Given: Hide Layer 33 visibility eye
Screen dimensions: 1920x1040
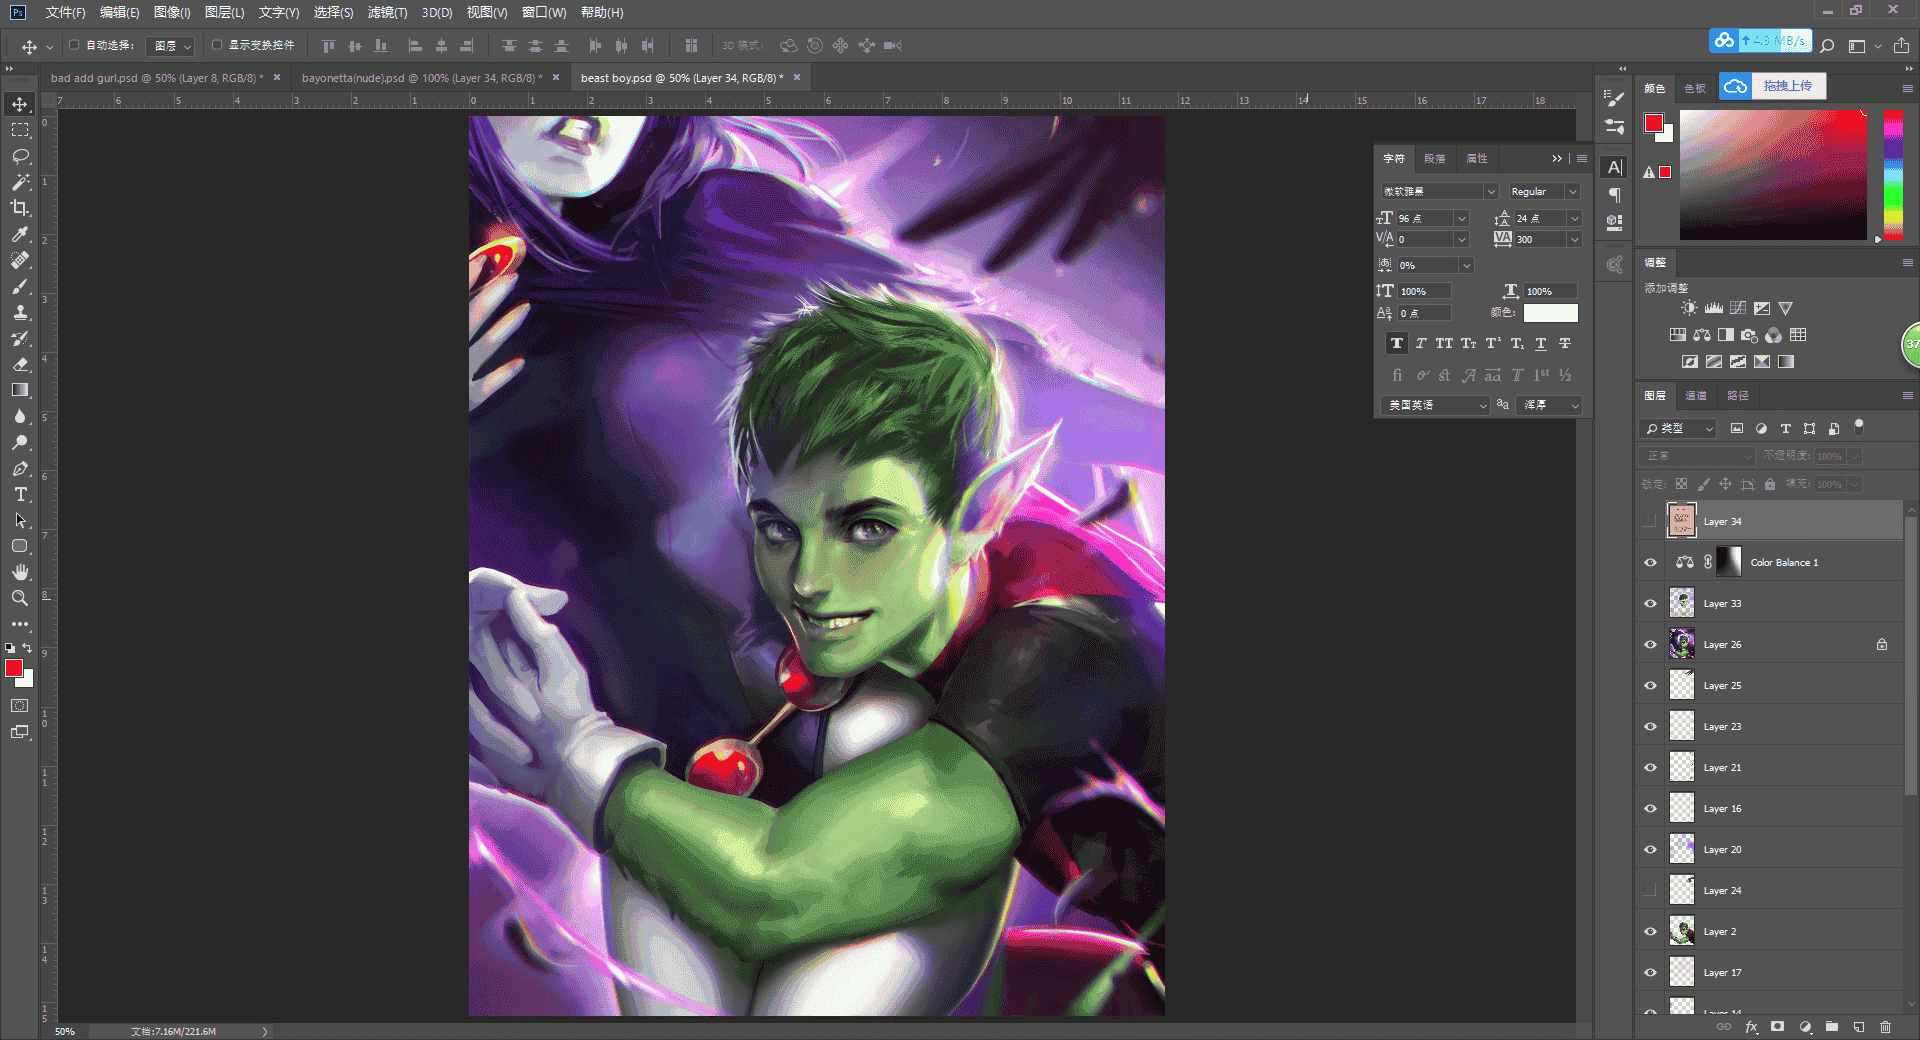Looking at the screenshot, I should point(1650,603).
